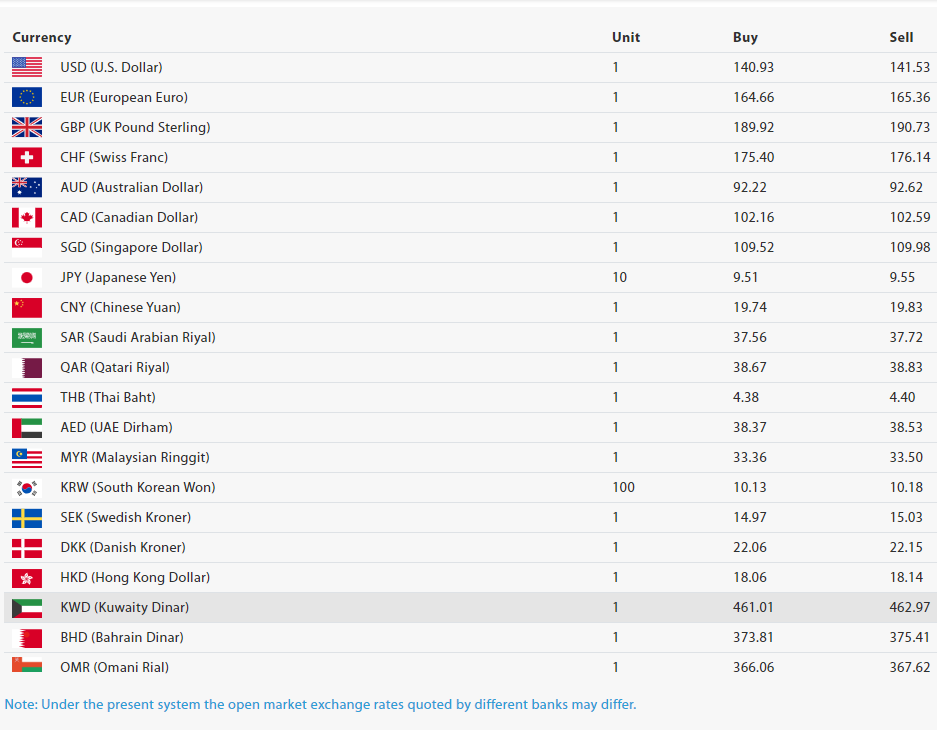Viewport: 937px width, 730px height.
Task: Click the Swedish flag icon
Action: pos(27,517)
